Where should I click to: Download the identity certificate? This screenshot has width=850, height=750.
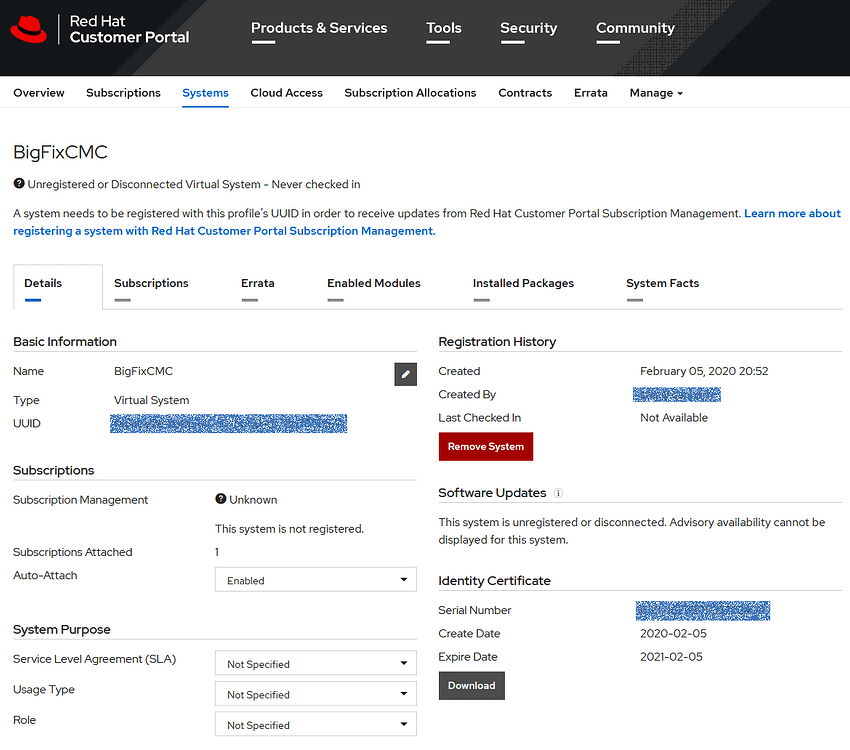471,685
